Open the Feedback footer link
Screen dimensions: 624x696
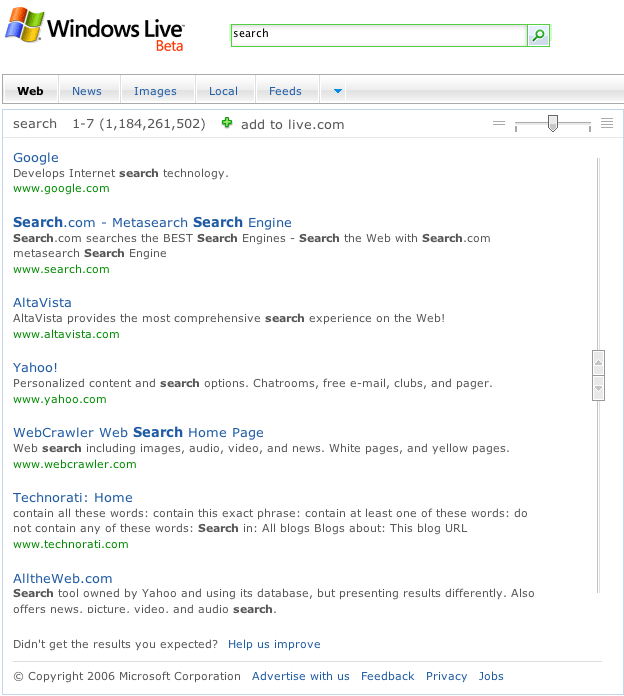[x=387, y=676]
